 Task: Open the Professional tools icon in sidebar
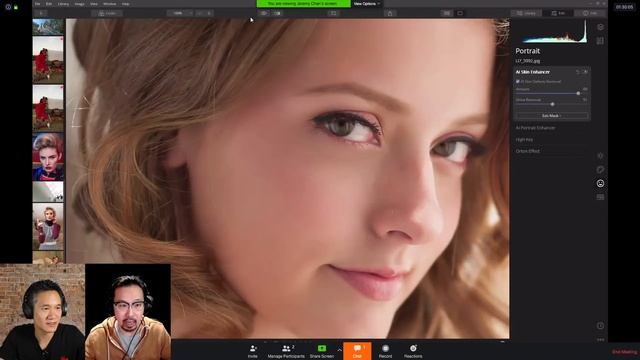click(600, 197)
